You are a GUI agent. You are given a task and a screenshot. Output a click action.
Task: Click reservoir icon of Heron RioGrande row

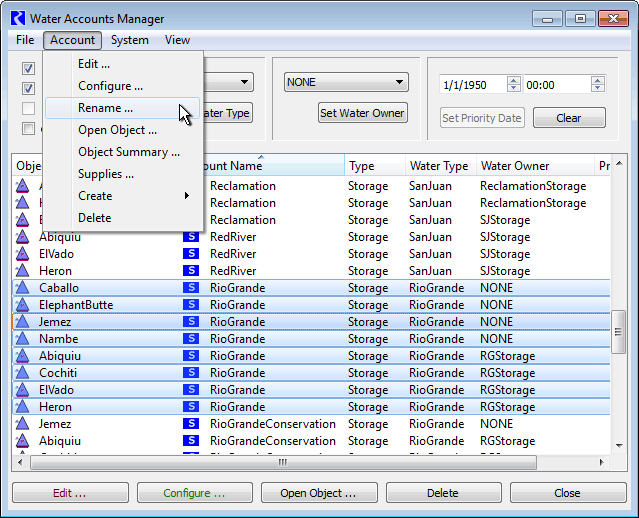tap(22, 407)
